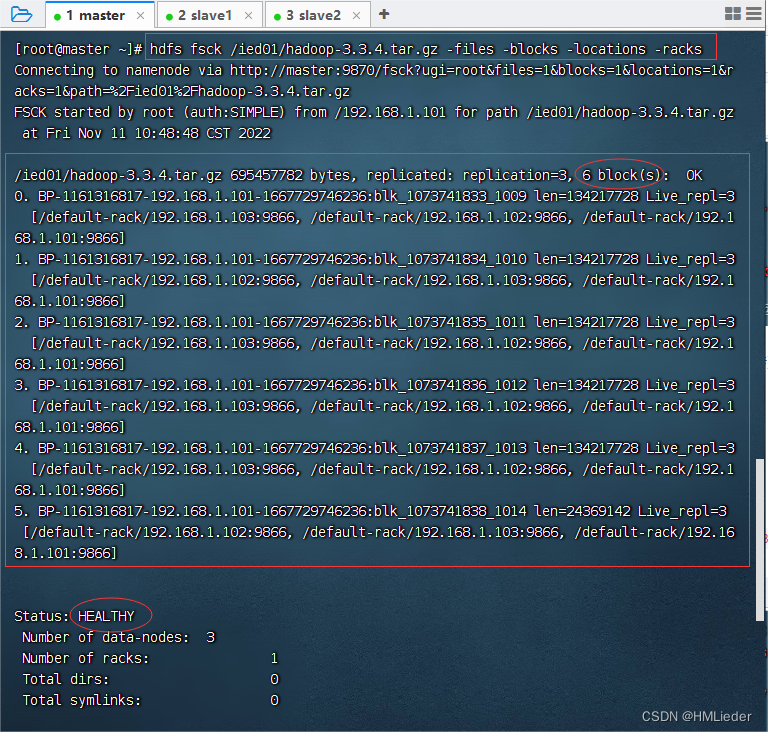The image size is (768, 732).
Task: Click the blk_1073741833_1009 block line
Action: tap(375, 196)
